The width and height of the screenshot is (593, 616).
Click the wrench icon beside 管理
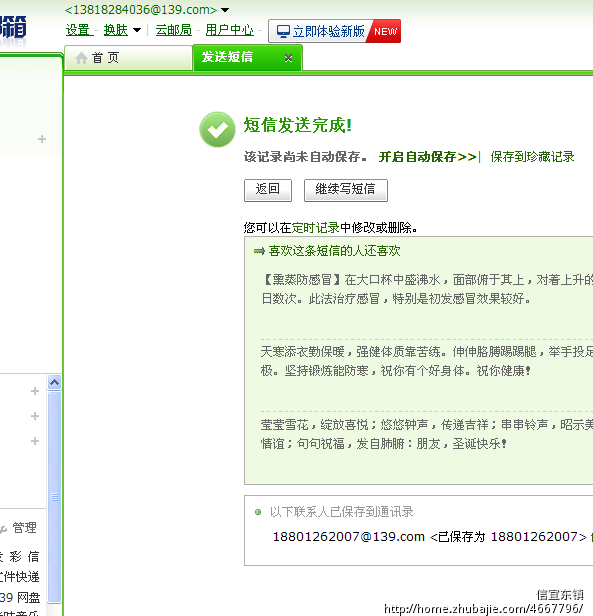pos(3,529)
